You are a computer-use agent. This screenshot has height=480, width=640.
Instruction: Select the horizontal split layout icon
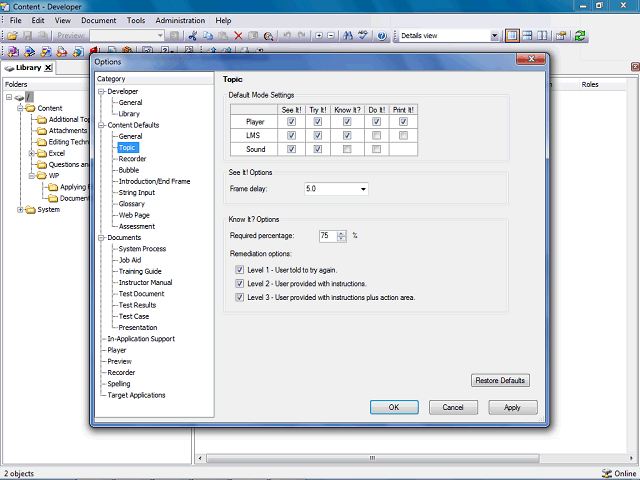(x=527, y=36)
